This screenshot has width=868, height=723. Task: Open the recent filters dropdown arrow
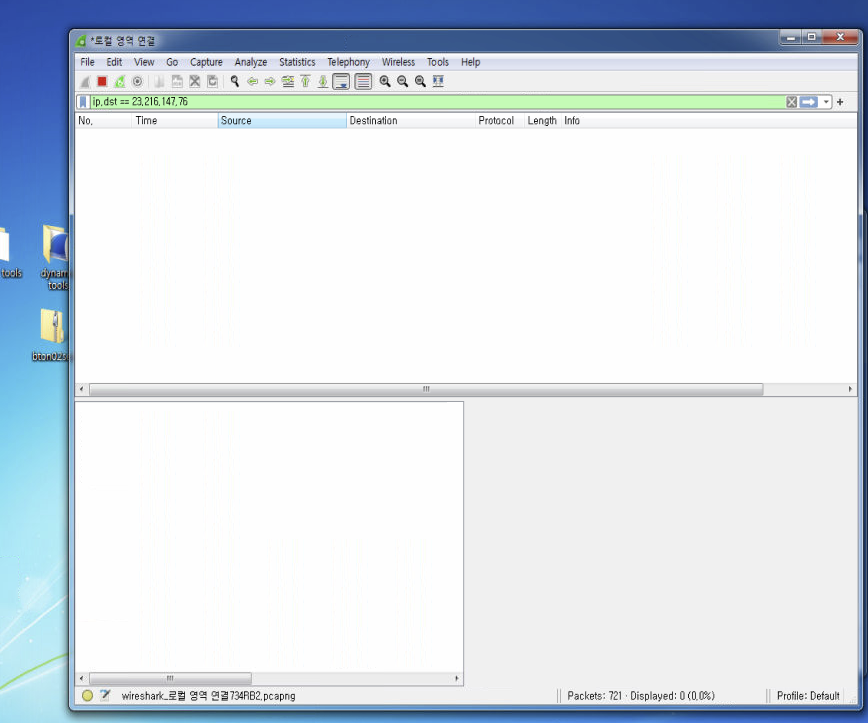pyautogui.click(x=826, y=102)
